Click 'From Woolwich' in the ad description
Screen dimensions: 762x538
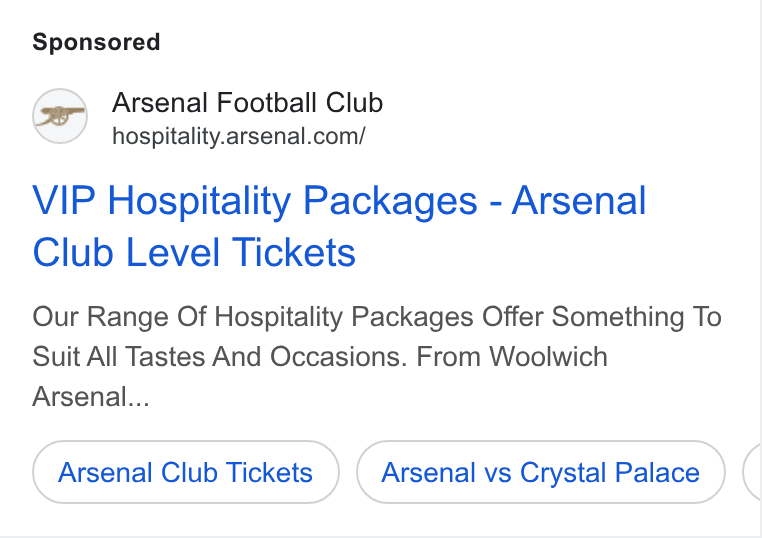click(x=512, y=357)
